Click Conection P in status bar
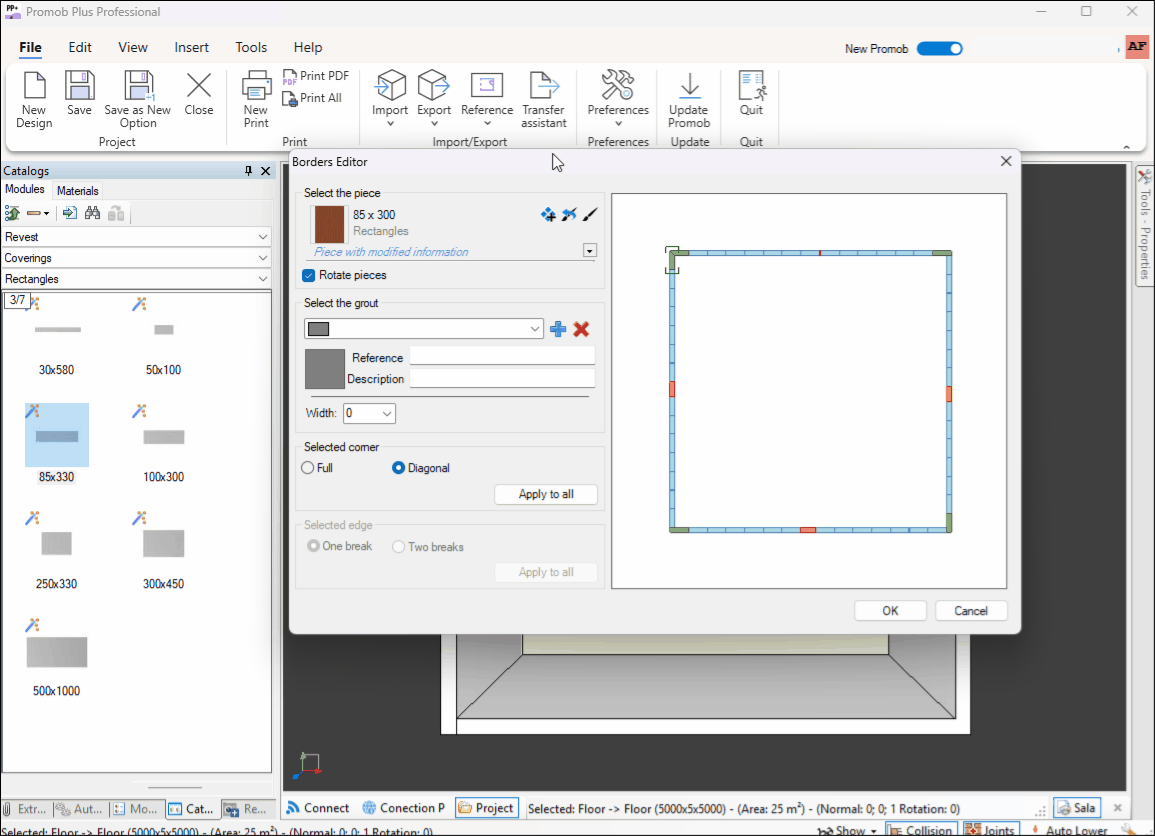This screenshot has width=1155, height=836. pyautogui.click(x=404, y=808)
